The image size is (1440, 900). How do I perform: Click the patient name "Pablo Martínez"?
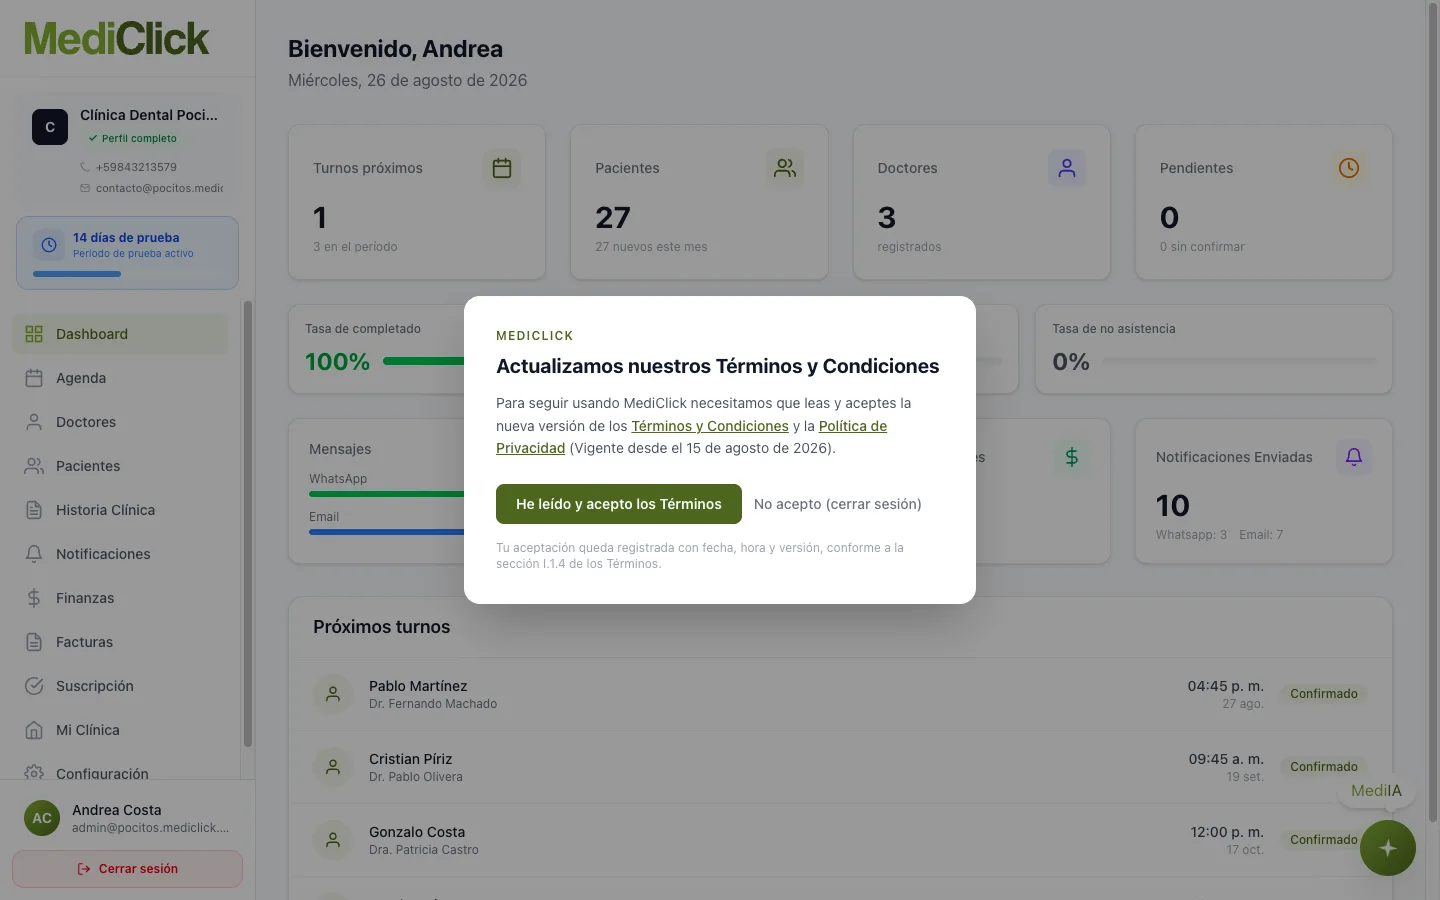click(x=418, y=686)
